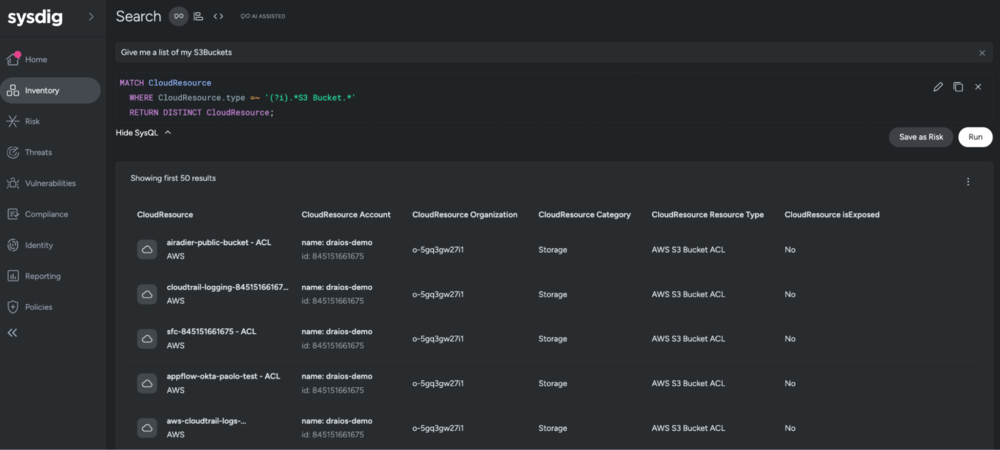Copy the SysQL query
1000x450 pixels.
tap(958, 87)
